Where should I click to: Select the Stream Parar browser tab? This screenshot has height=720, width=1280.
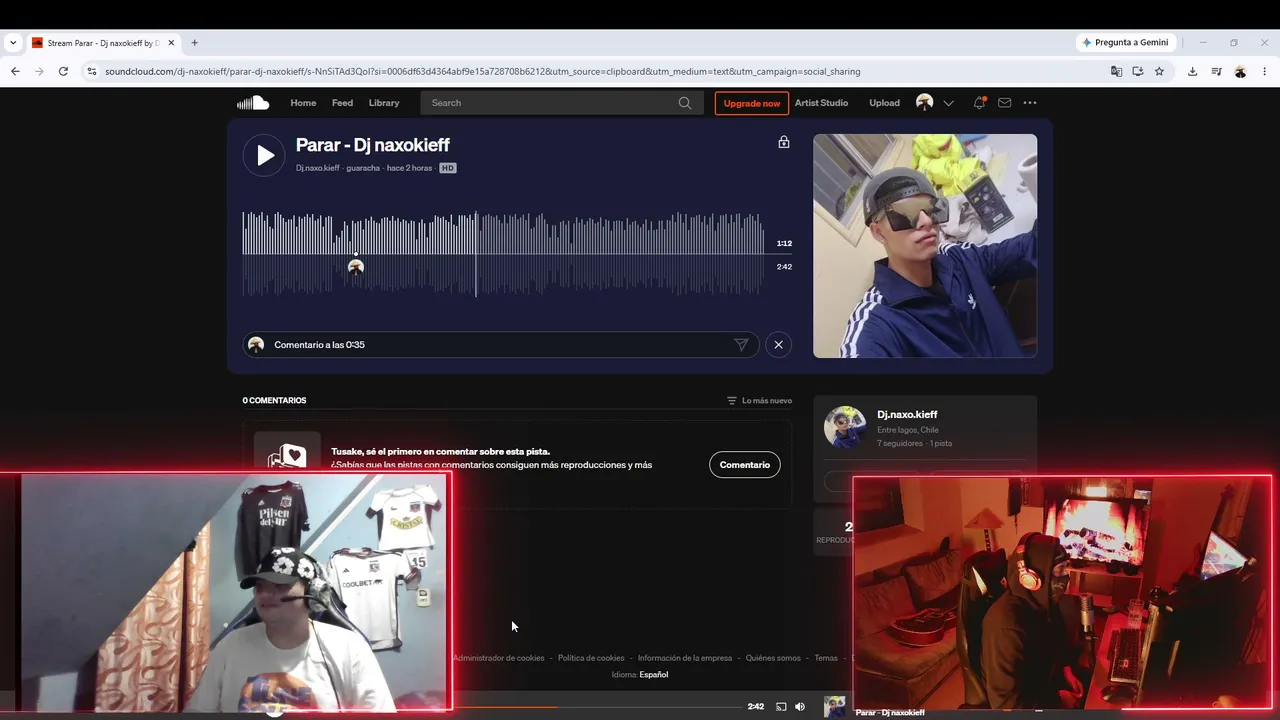(103, 43)
